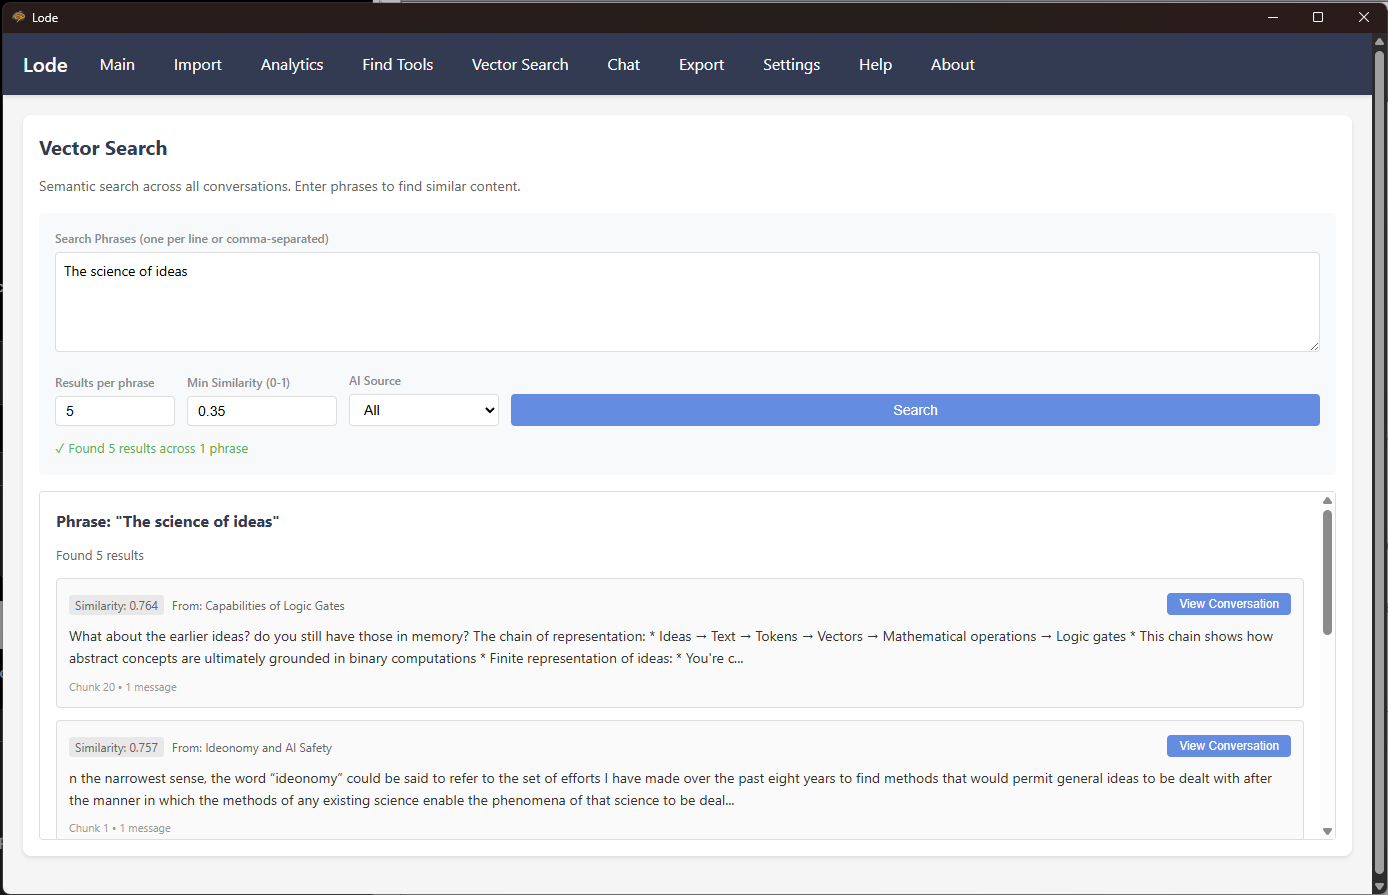Click the blue Search button
Viewport: 1388px width, 895px height.
pyautogui.click(x=914, y=410)
